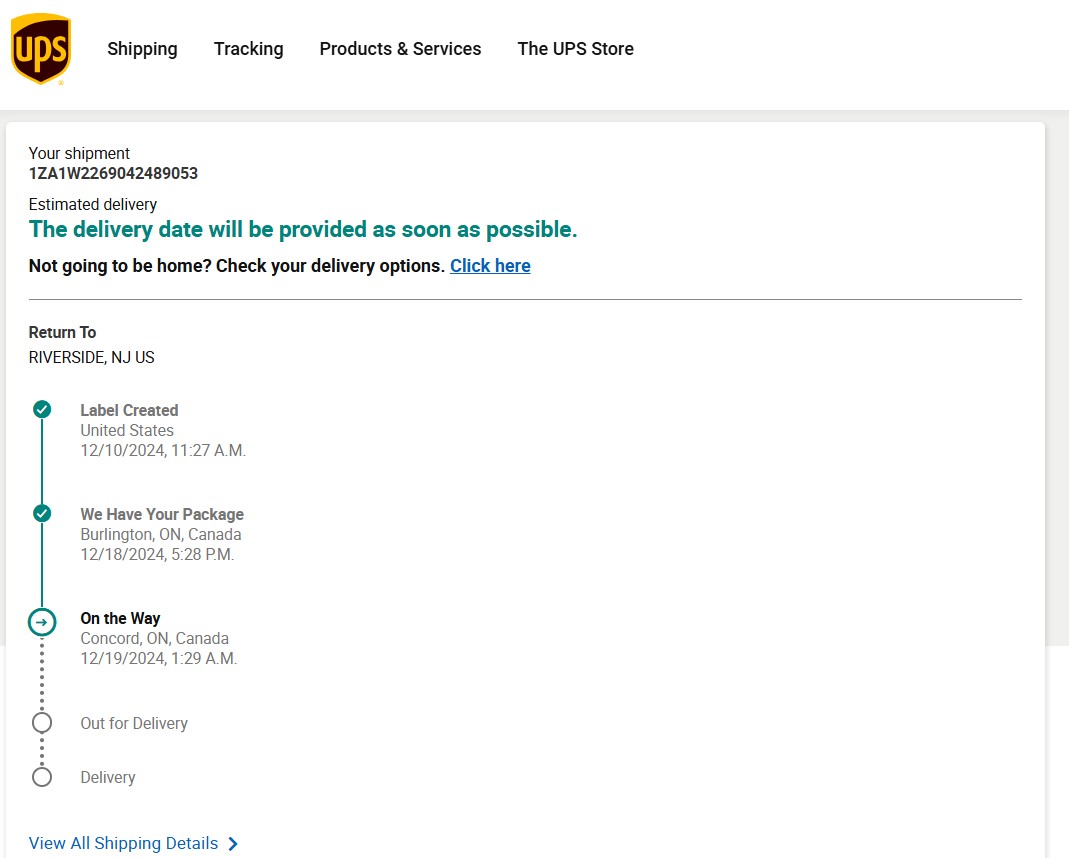Open View All Shipping Details link
Image resolution: width=1069 pixels, height=858 pixels.
pyautogui.click(x=123, y=844)
